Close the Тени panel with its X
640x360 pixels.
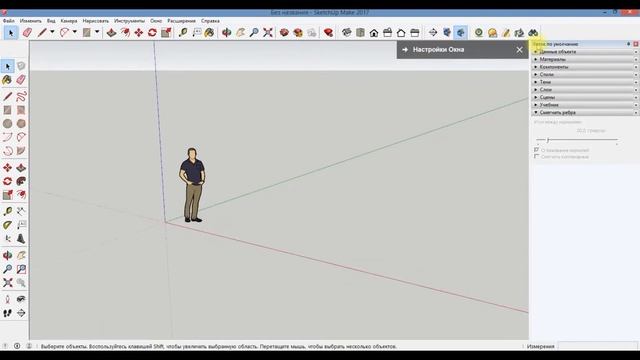(636, 82)
